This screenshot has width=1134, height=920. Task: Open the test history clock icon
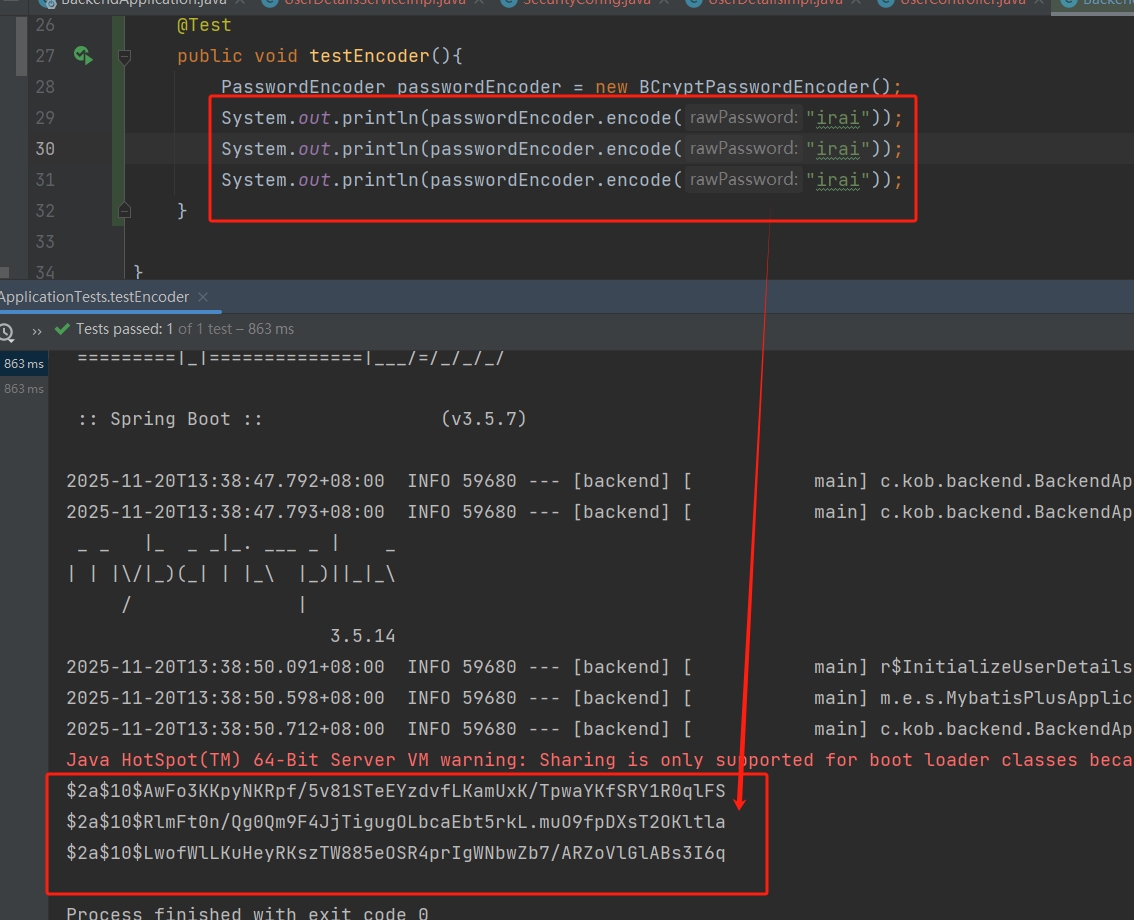click(x=6, y=331)
